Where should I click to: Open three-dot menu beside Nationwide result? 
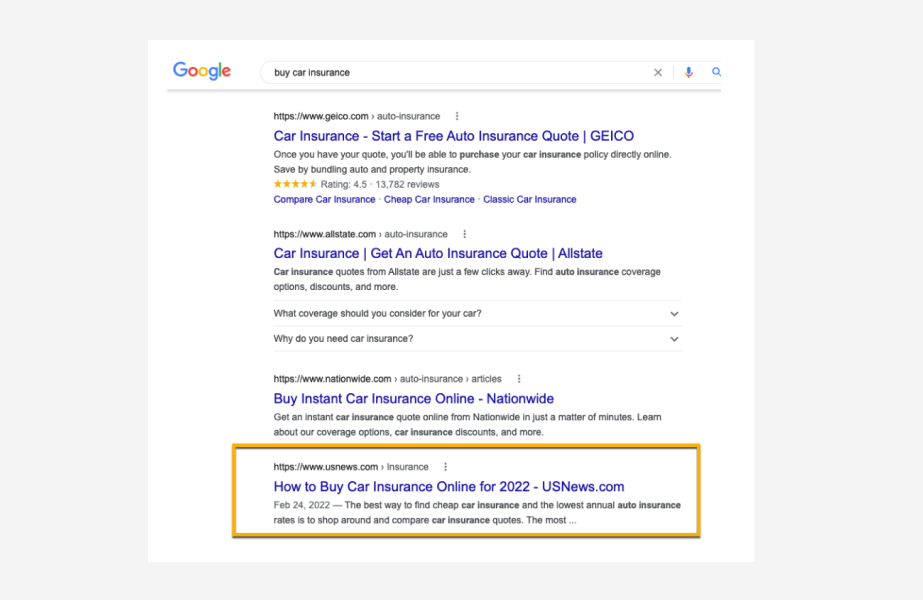click(518, 379)
